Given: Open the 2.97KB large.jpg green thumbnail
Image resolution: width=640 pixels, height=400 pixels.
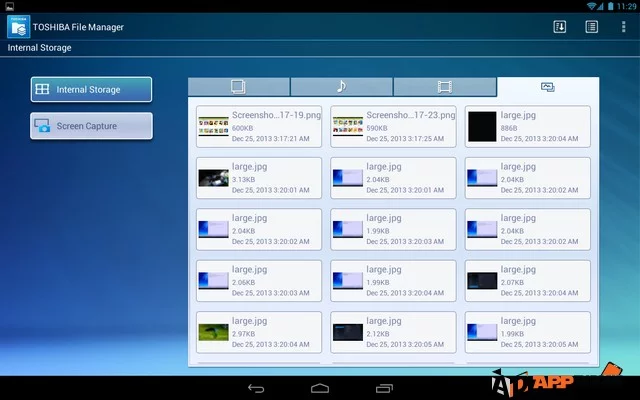Looking at the screenshot, I should (x=213, y=332).
